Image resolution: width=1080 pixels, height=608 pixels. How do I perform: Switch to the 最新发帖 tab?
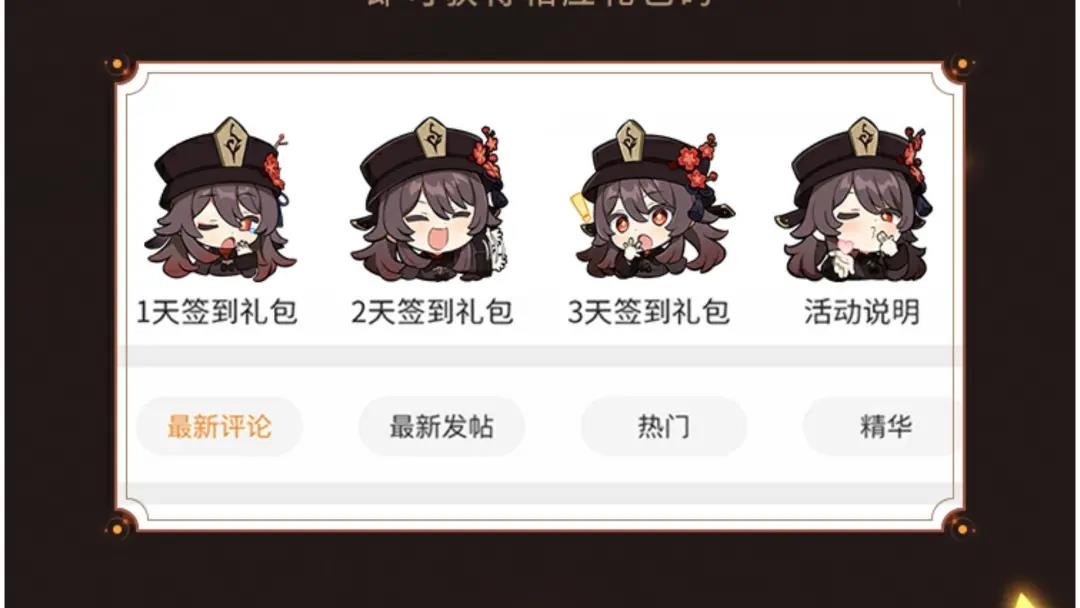[442, 426]
